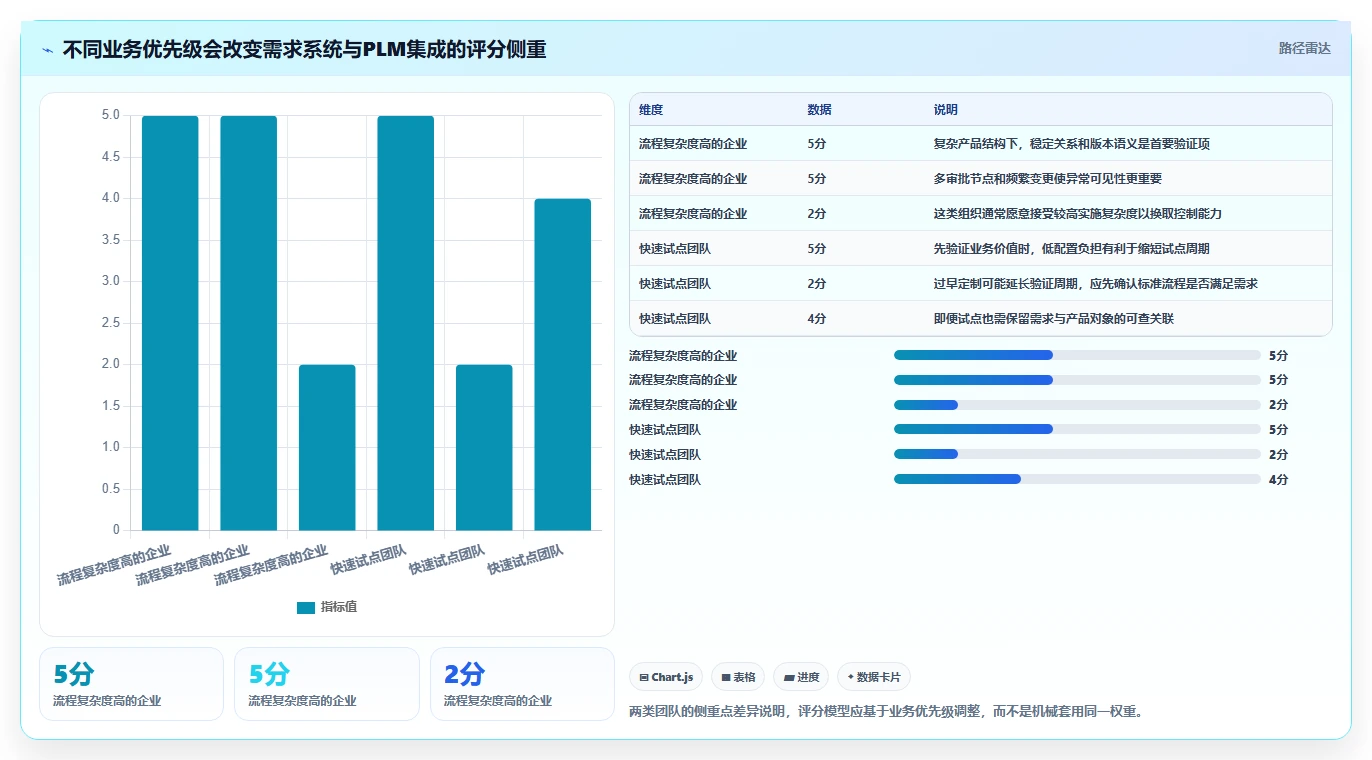
Task: Click the 流程复杂度高的企业 2分 progress bar
Action: [x=1077, y=405]
